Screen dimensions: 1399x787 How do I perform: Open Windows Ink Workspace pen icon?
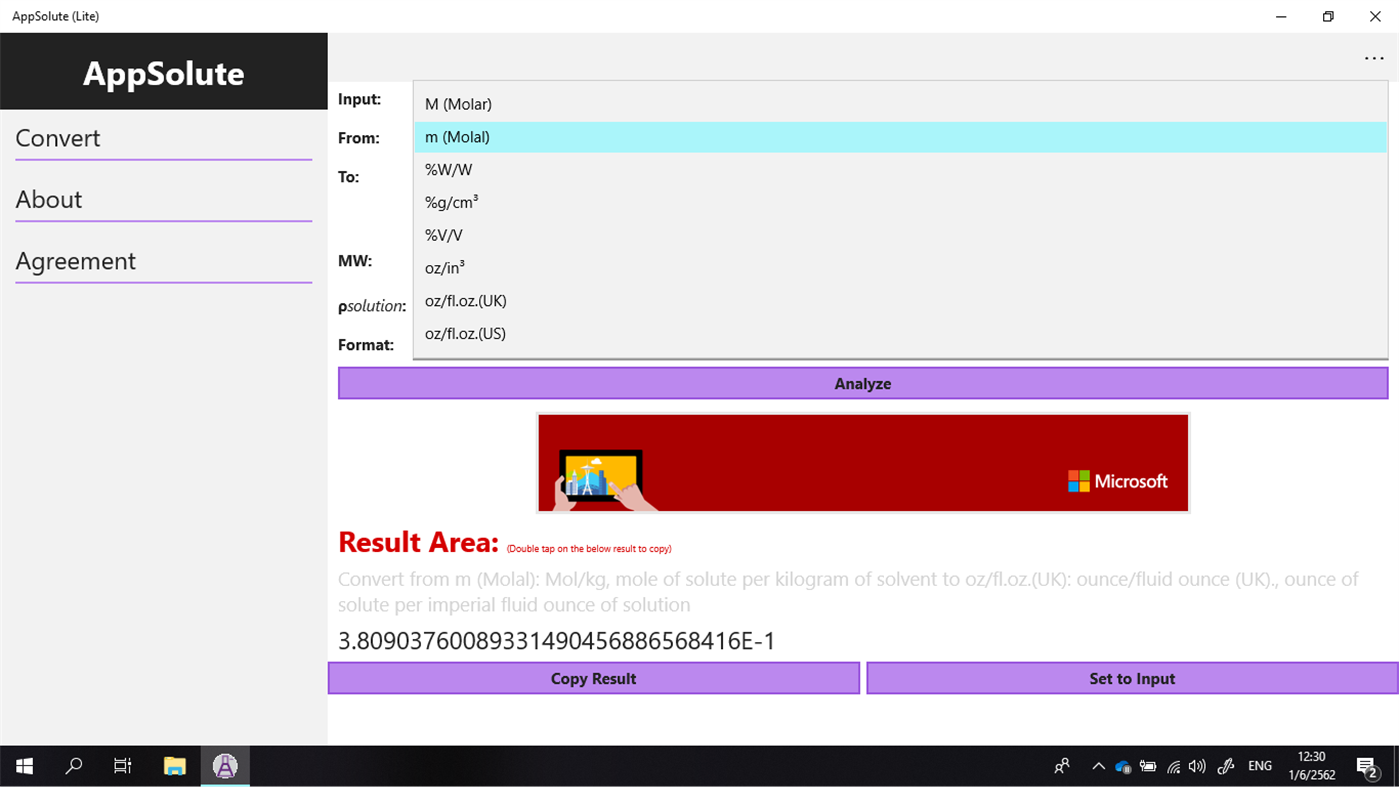click(x=1224, y=765)
